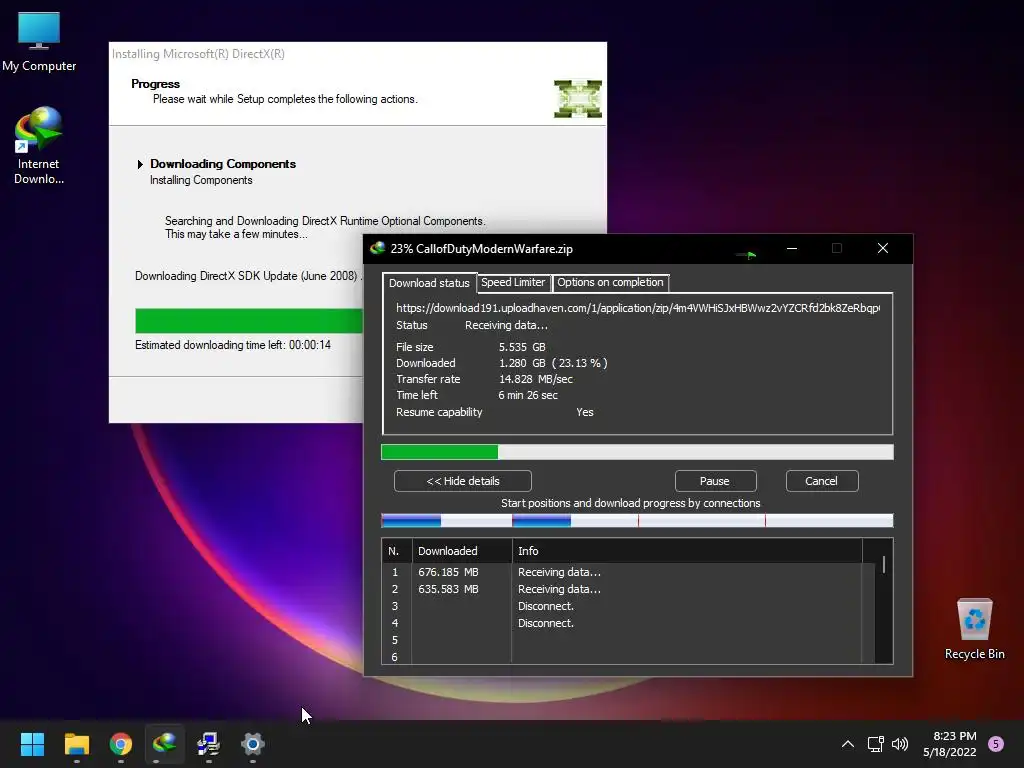The image size is (1024, 768).
Task: Click the 8:23 PM clock and date
Action: (x=950, y=744)
